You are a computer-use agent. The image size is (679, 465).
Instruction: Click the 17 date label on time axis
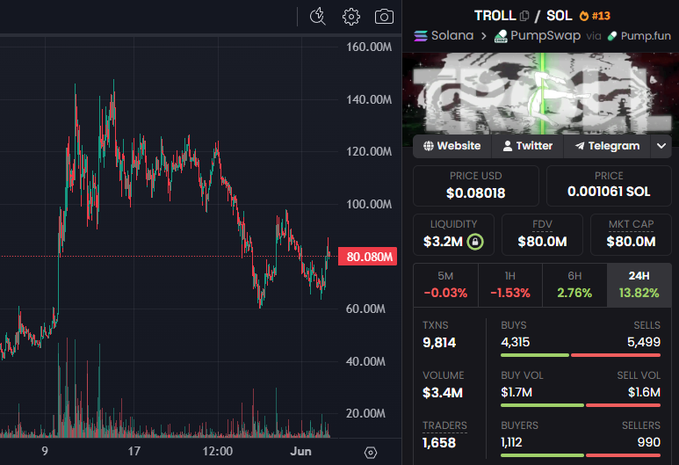[134, 452]
